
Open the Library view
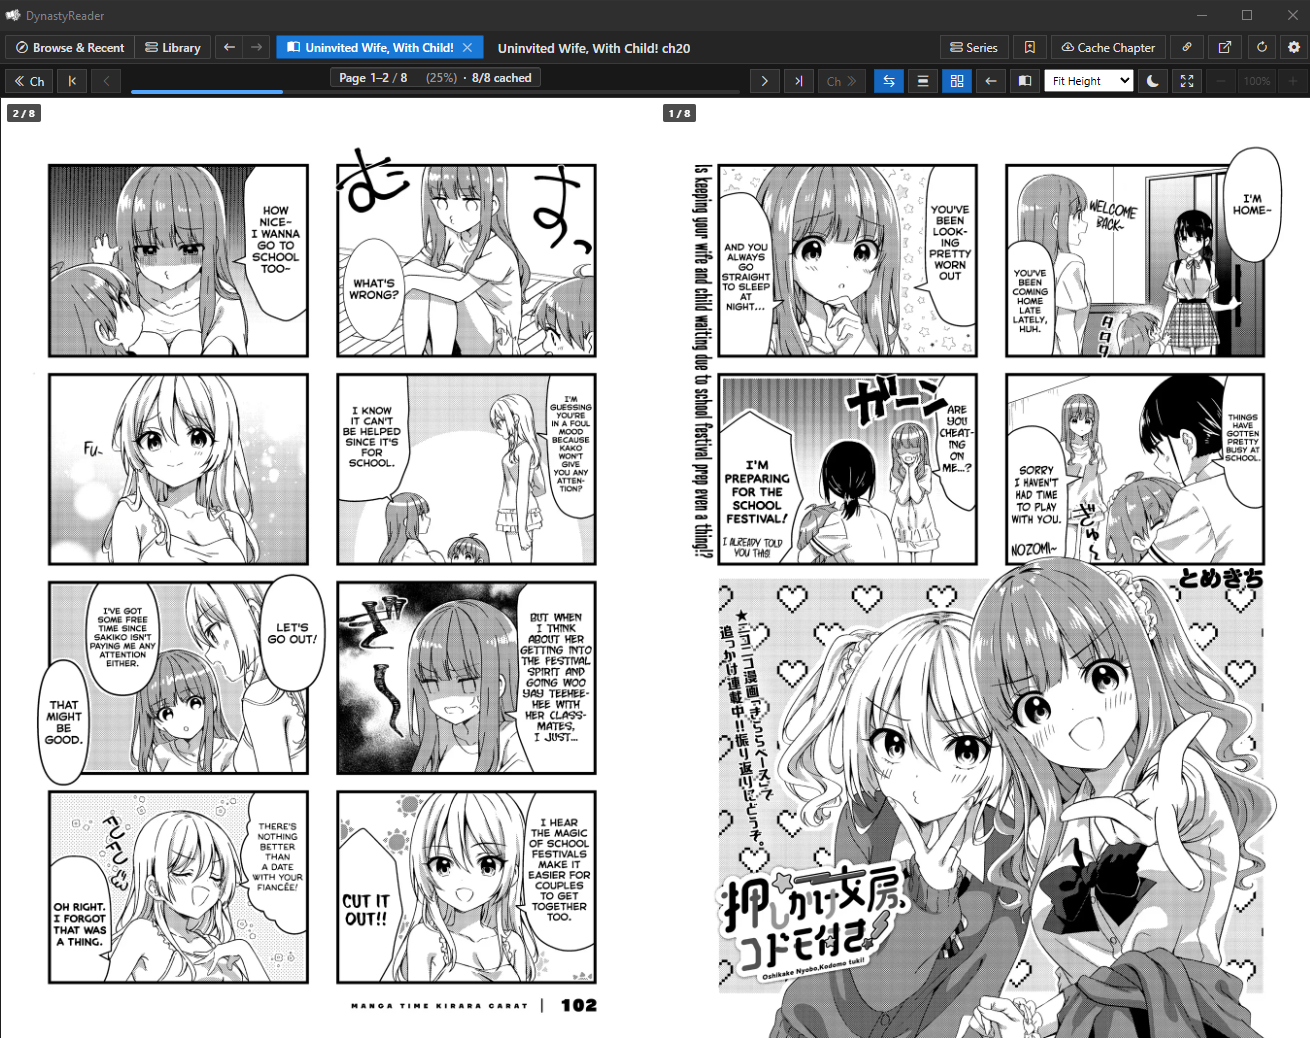click(x=172, y=47)
